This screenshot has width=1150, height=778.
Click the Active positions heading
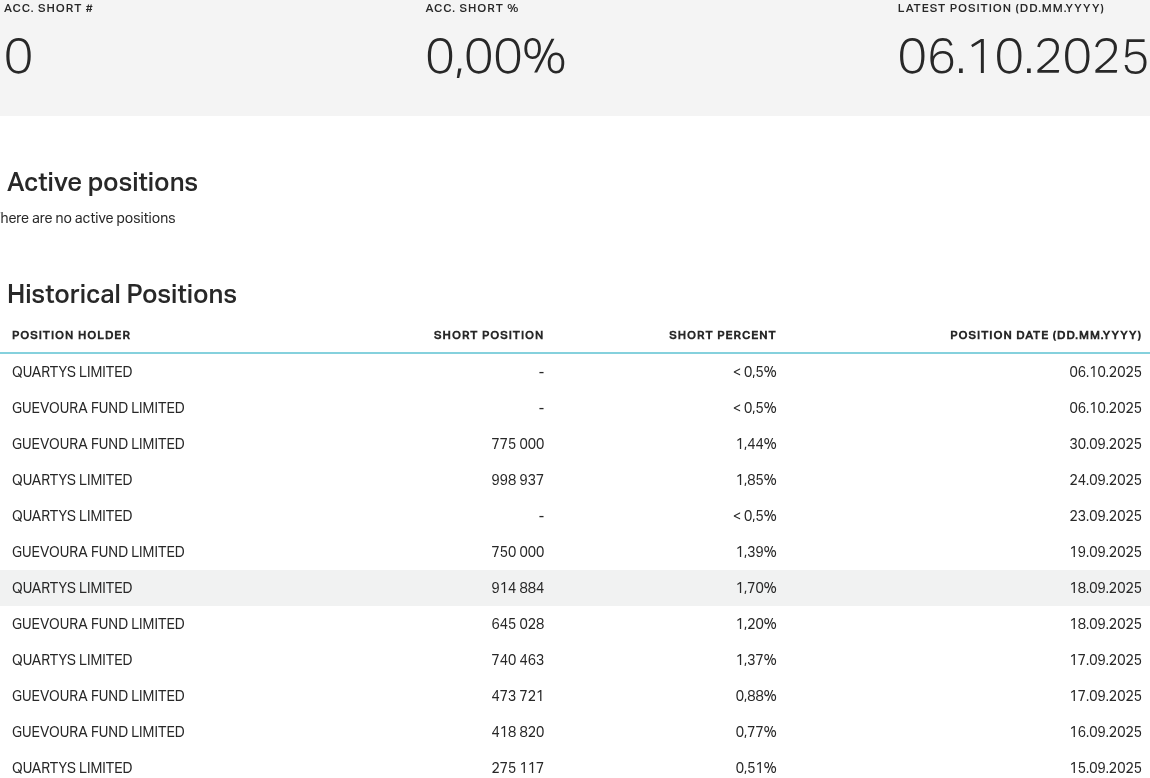102,183
